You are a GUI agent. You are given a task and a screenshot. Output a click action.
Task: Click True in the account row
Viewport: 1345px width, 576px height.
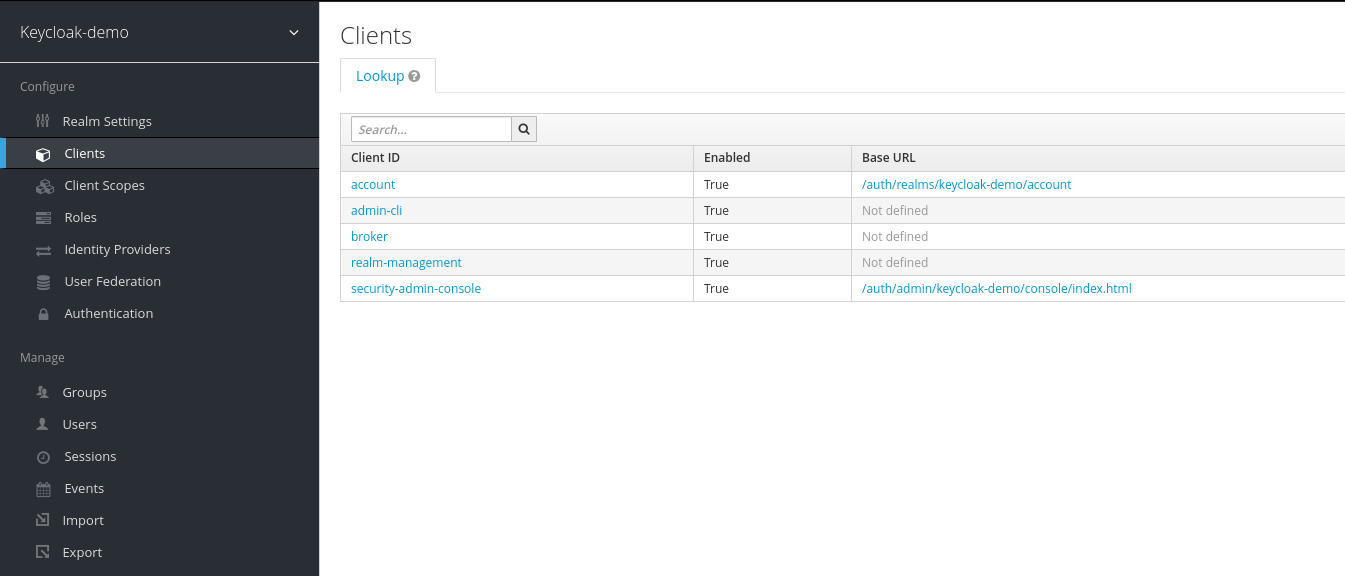tap(716, 185)
